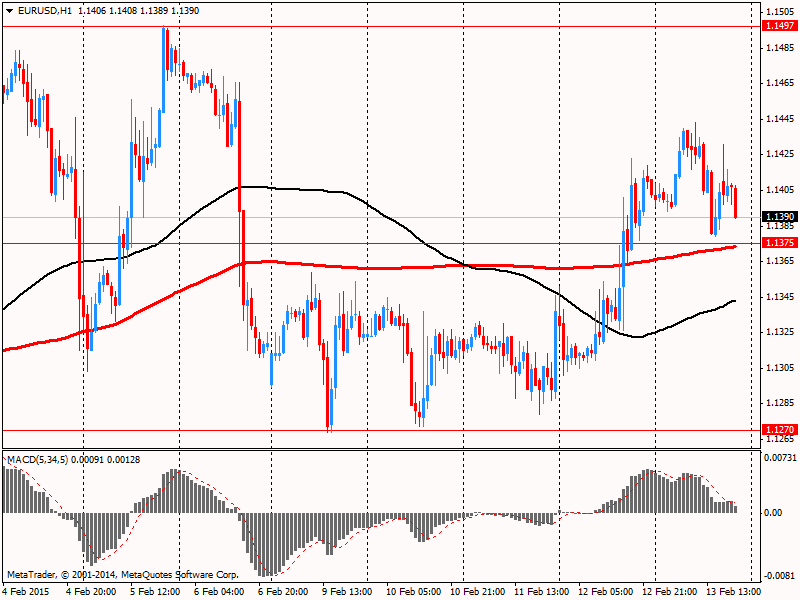Click the time axis label 13 Feb 13:00

[x=733, y=591]
